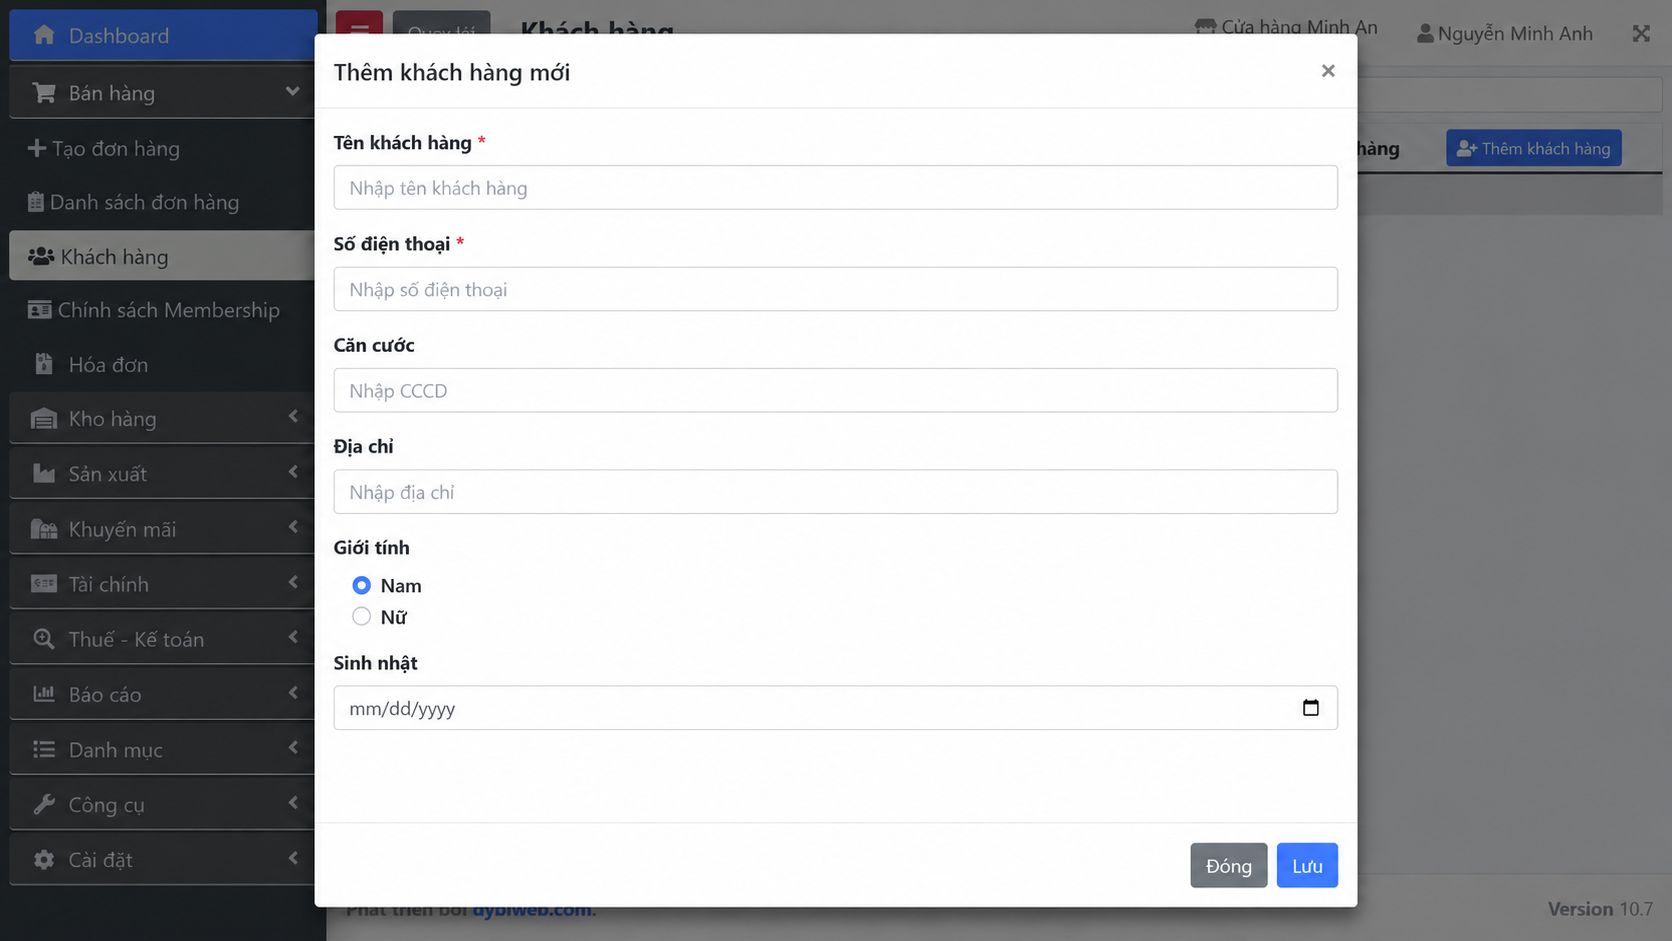
Task: Click the Sản xuất factory icon
Action: click(44, 474)
